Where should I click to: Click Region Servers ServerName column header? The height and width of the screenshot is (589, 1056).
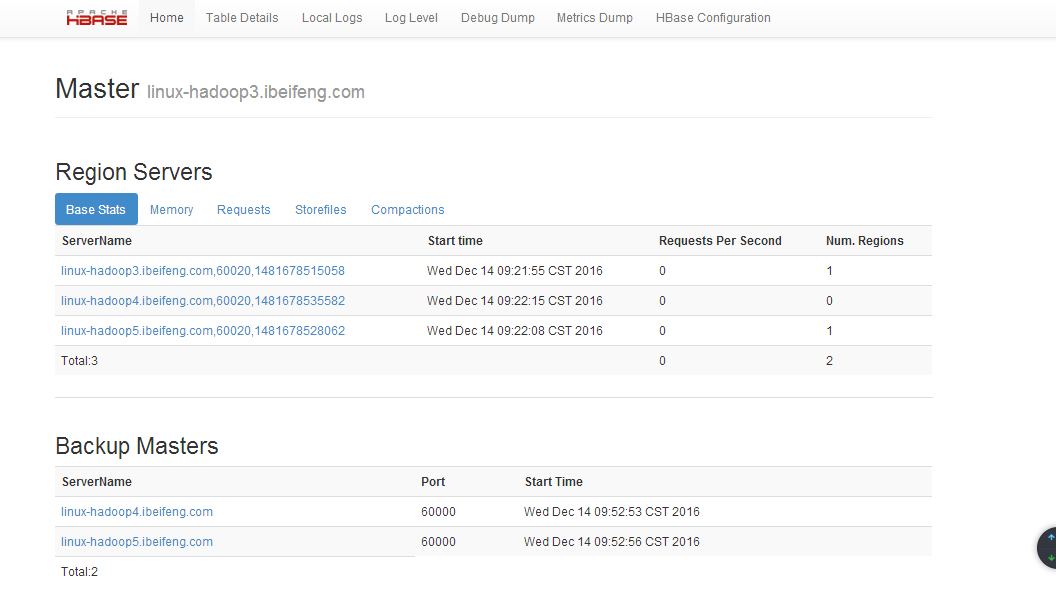coord(97,241)
